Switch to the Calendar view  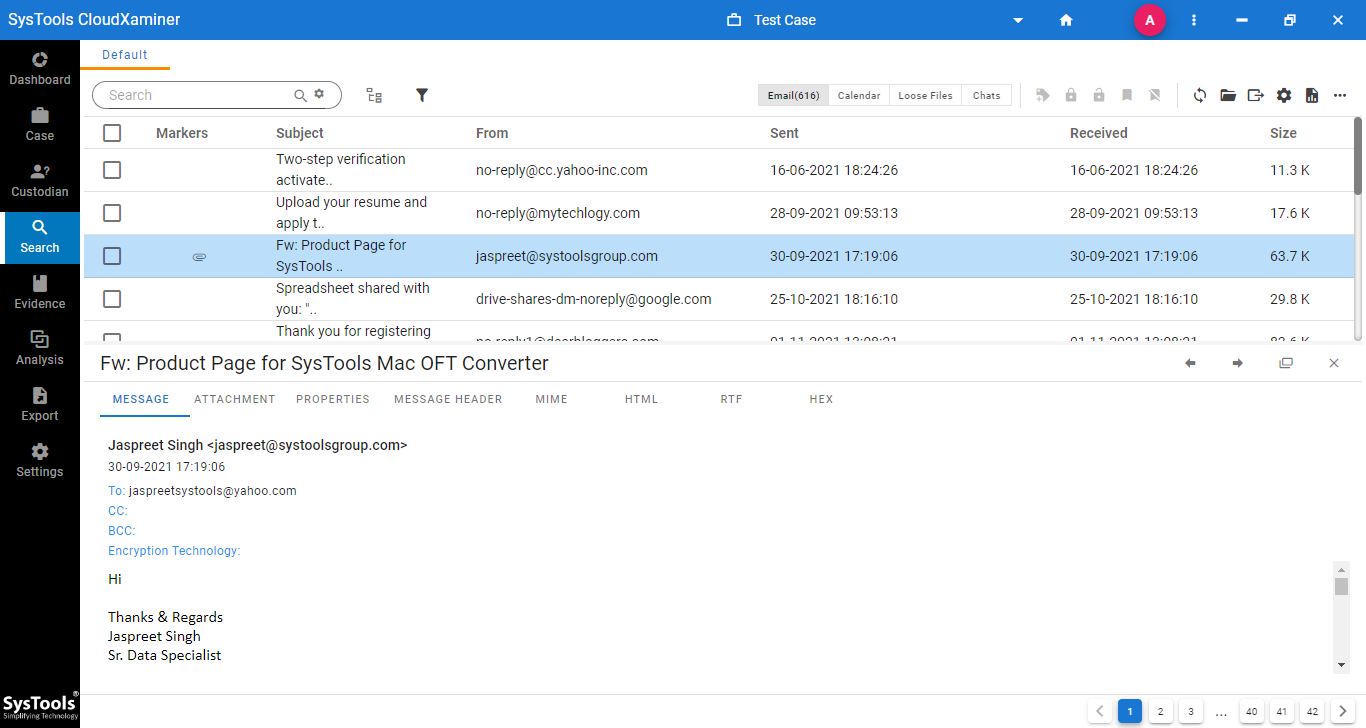pyautogui.click(x=859, y=95)
